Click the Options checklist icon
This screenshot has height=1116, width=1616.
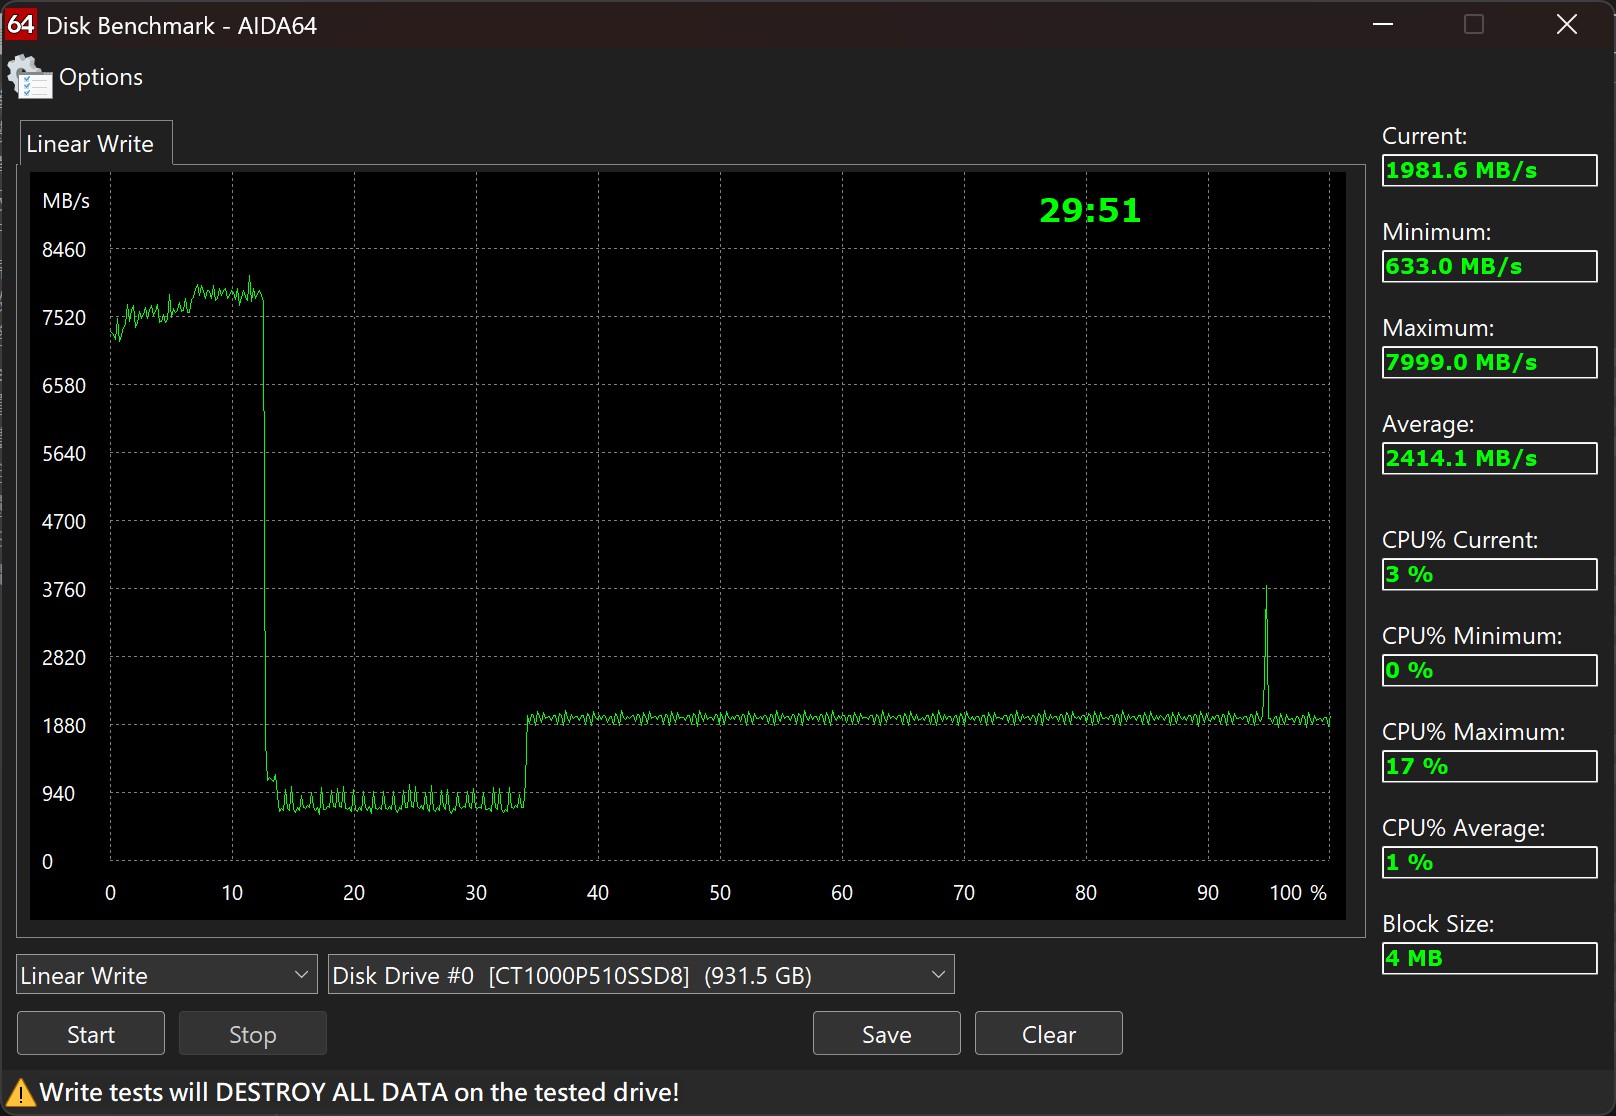tap(31, 78)
